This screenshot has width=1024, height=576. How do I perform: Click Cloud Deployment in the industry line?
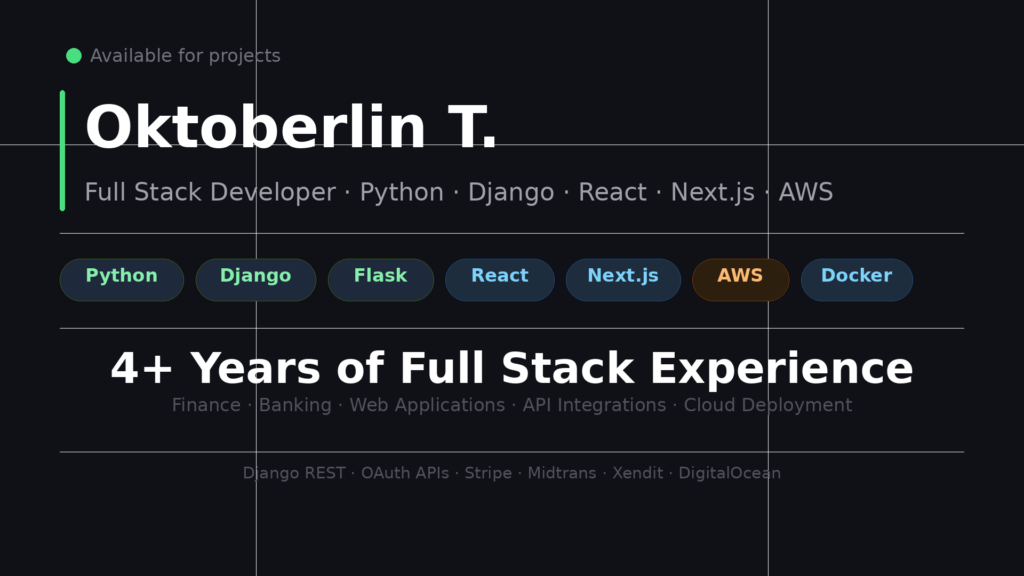767,406
